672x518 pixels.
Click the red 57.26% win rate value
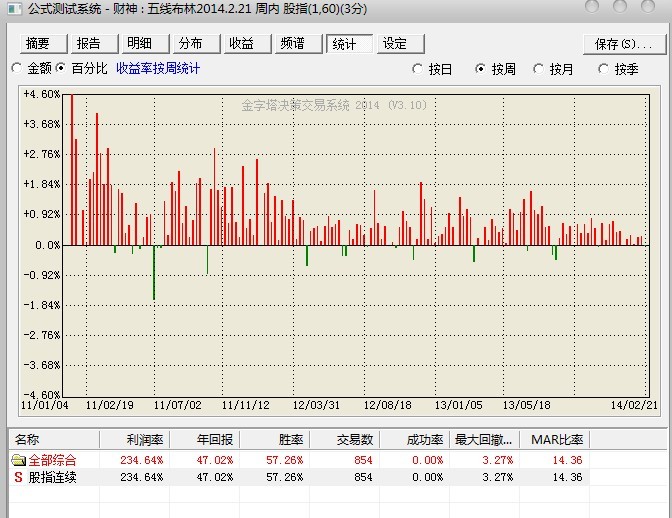[285, 460]
